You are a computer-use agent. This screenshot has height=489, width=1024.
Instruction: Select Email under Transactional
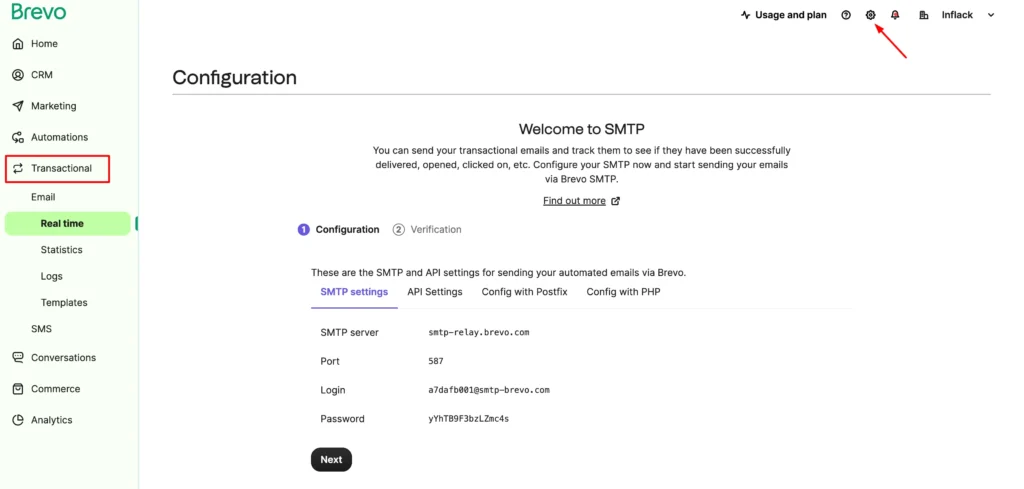pos(43,197)
